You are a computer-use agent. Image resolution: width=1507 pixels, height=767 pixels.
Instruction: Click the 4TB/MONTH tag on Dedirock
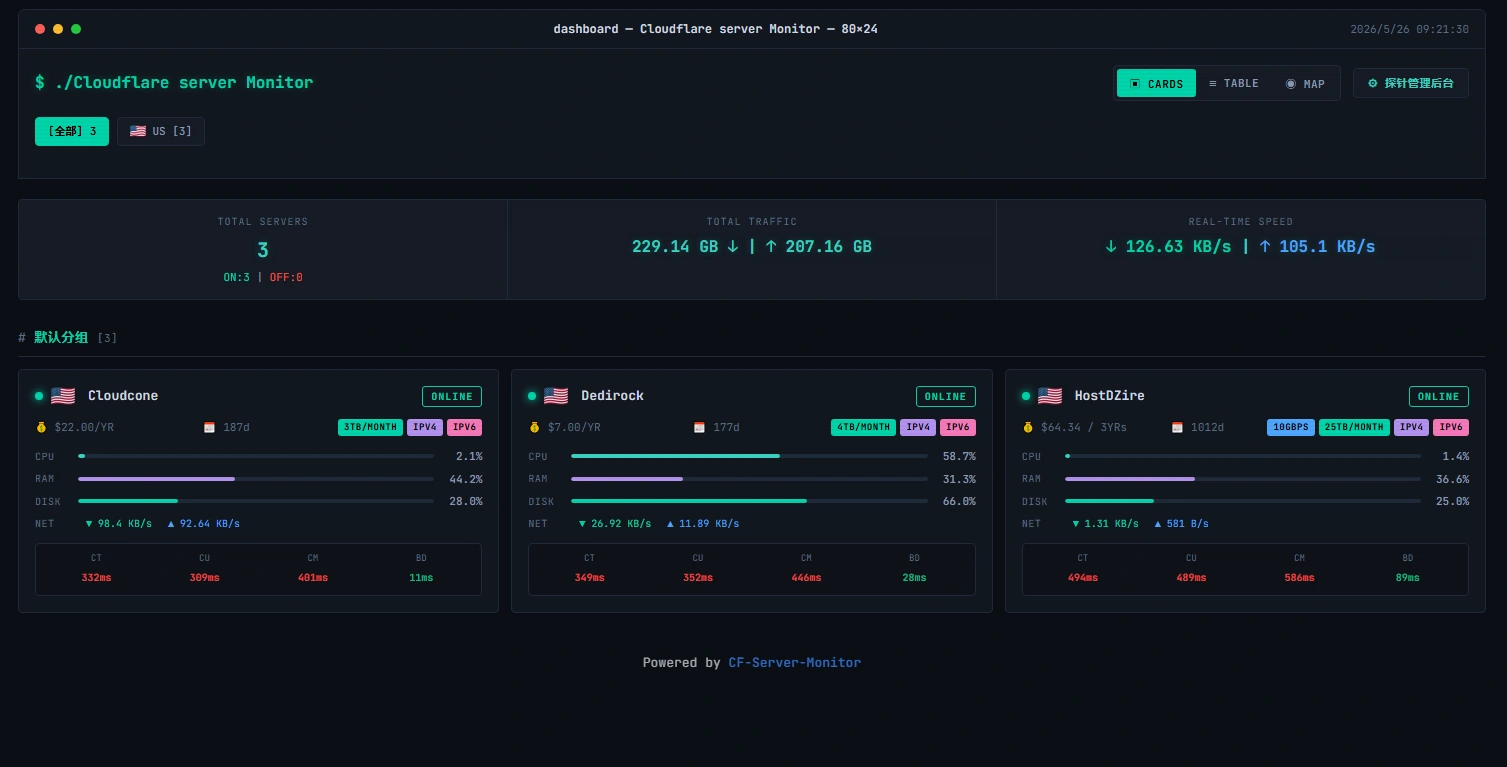pyautogui.click(x=864, y=427)
